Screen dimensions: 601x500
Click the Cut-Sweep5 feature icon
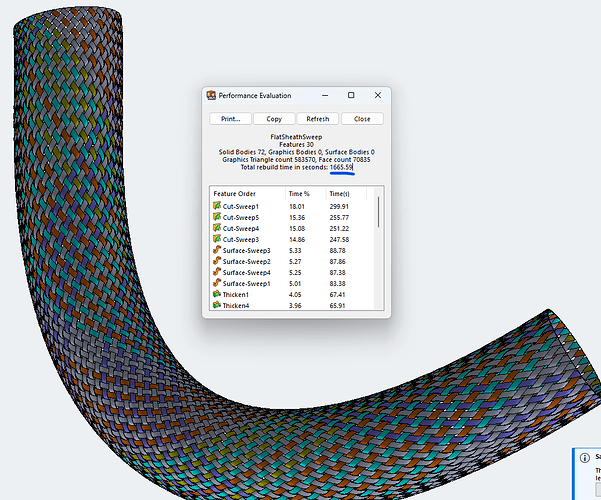(x=217, y=217)
